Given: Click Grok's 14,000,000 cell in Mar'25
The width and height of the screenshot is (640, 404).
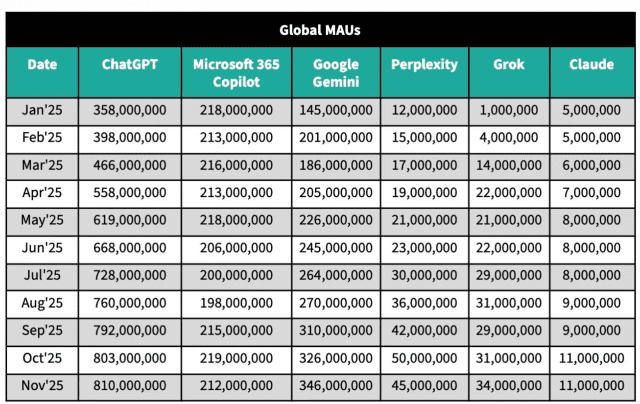Looking at the screenshot, I should click(x=509, y=165).
